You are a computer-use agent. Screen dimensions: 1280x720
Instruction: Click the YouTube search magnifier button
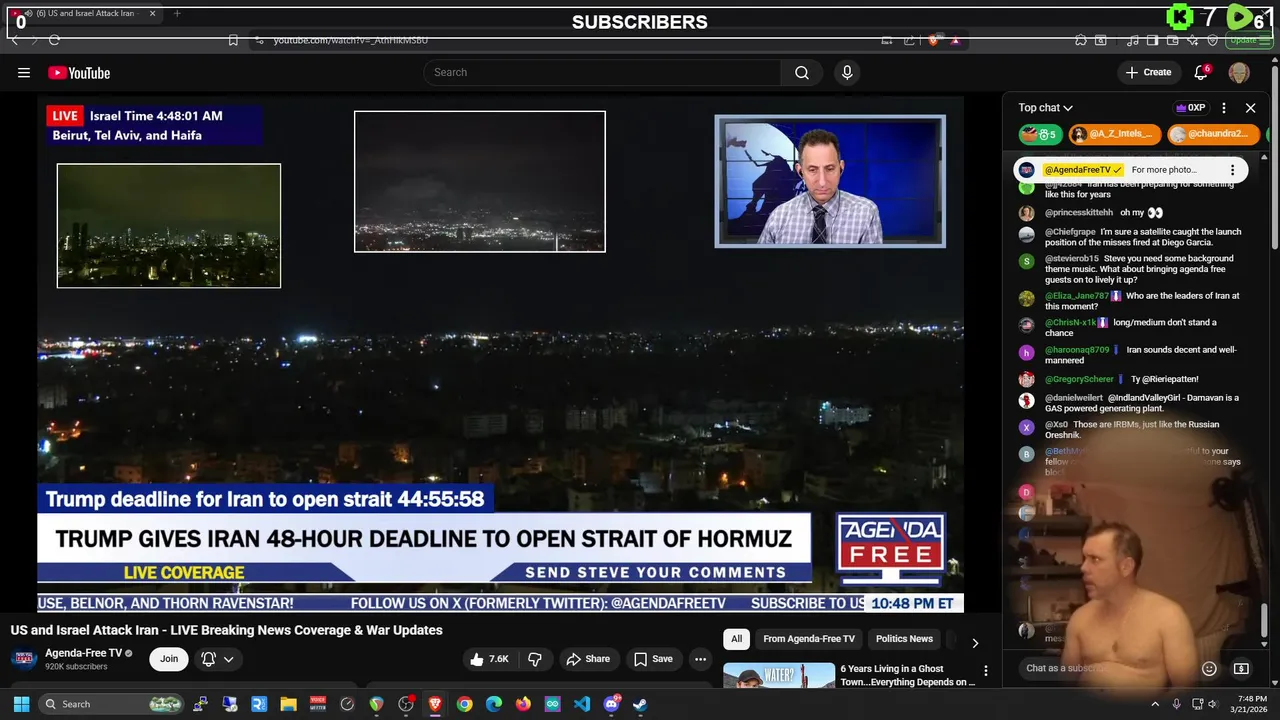coord(802,72)
